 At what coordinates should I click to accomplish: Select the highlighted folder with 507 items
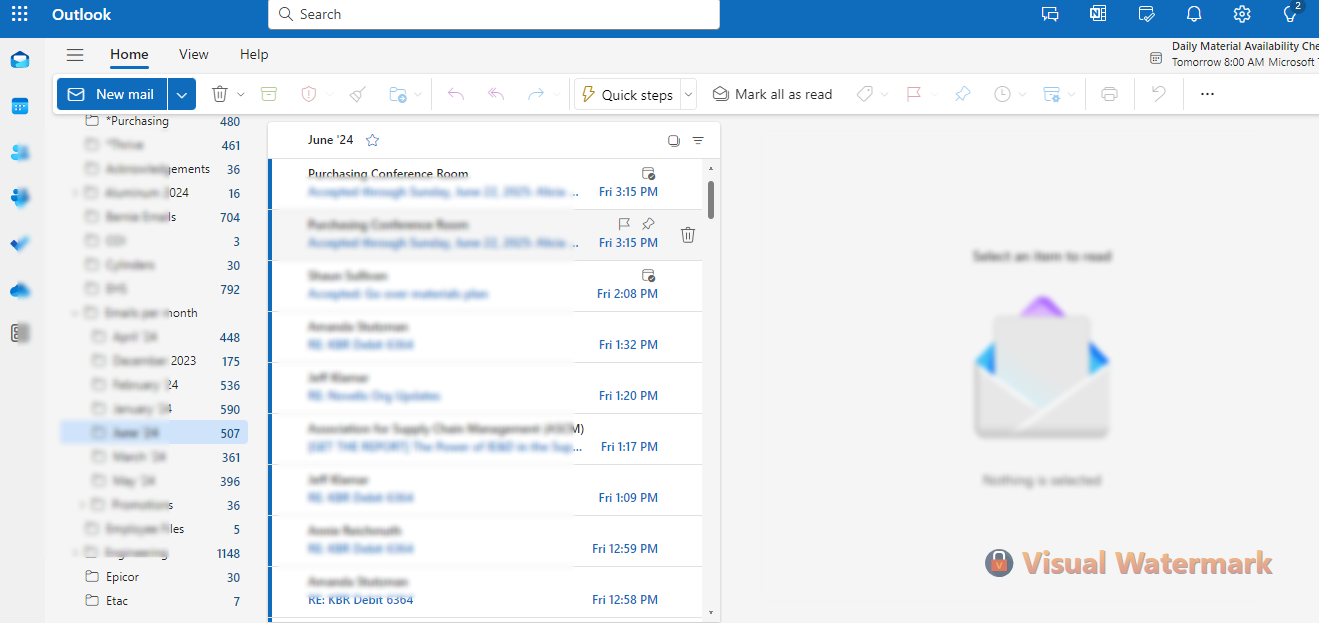(x=155, y=433)
